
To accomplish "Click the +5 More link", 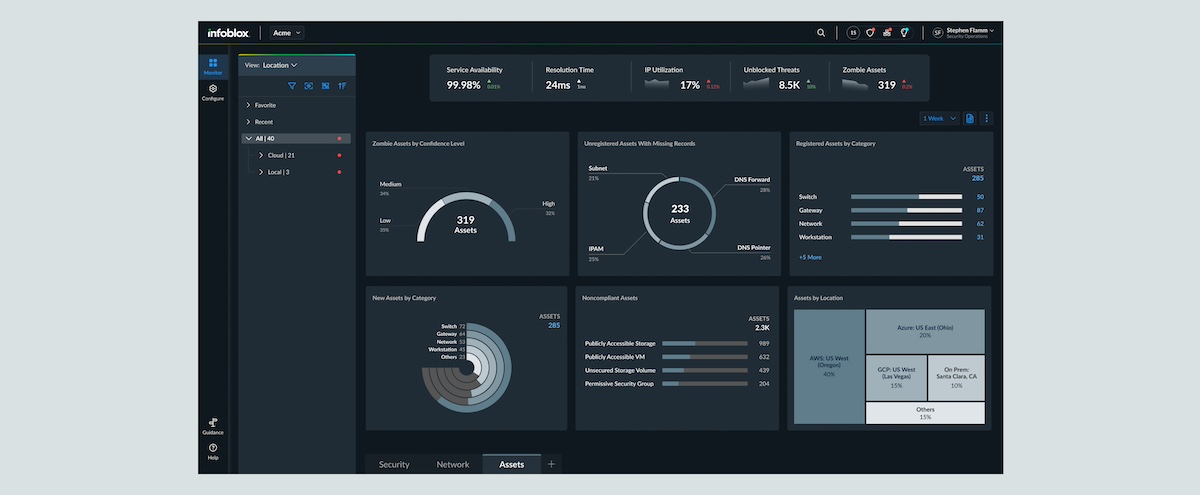I will [x=810, y=257].
